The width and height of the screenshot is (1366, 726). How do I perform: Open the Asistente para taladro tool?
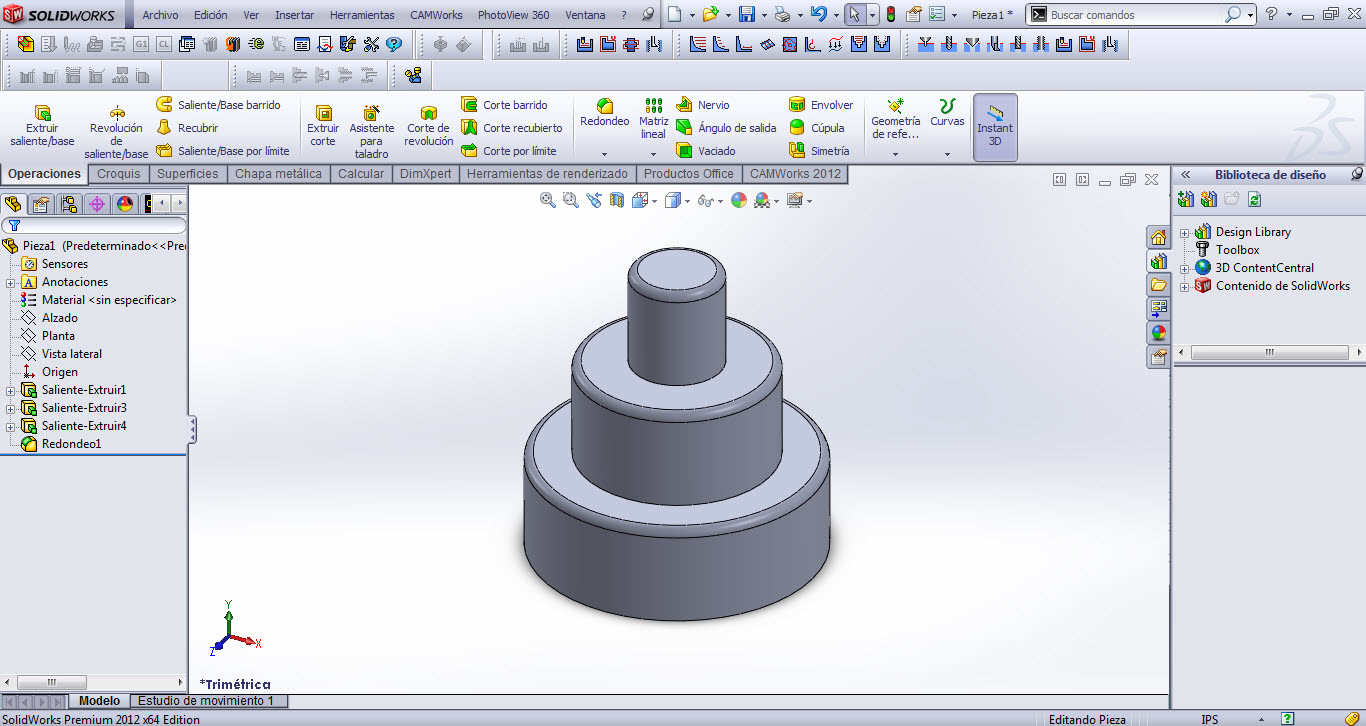click(x=371, y=127)
